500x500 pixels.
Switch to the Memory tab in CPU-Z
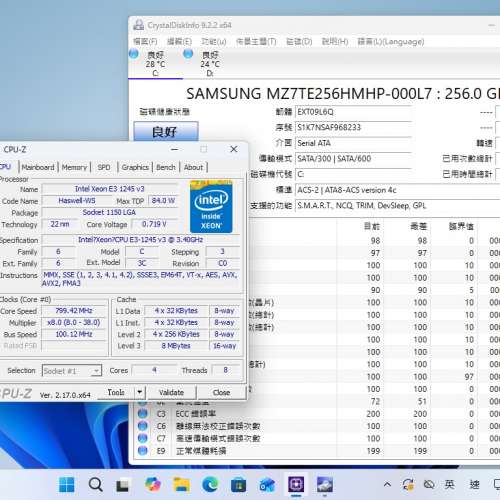pyautogui.click(x=74, y=167)
